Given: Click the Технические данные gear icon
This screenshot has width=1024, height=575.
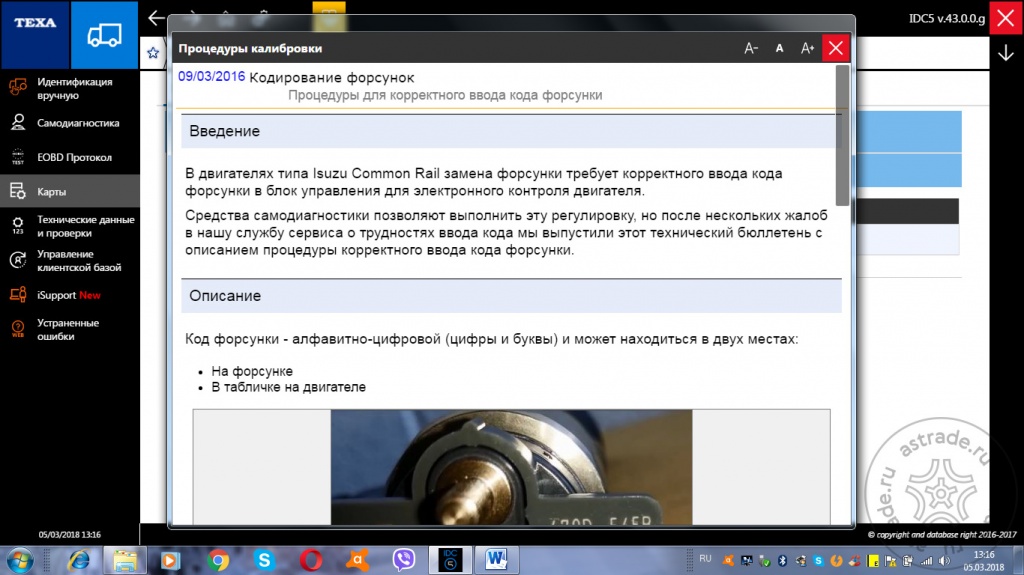Looking at the screenshot, I should pos(18,225).
